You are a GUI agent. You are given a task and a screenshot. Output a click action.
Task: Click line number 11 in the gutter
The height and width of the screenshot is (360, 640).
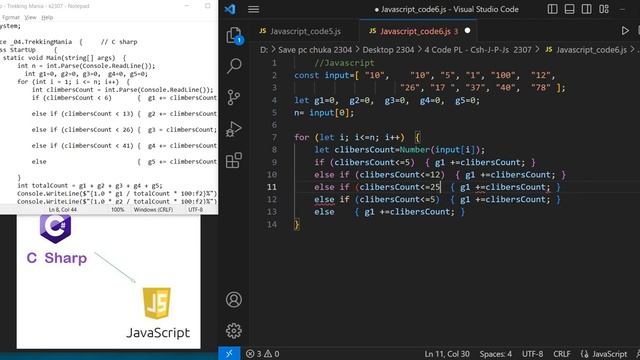[272, 187]
